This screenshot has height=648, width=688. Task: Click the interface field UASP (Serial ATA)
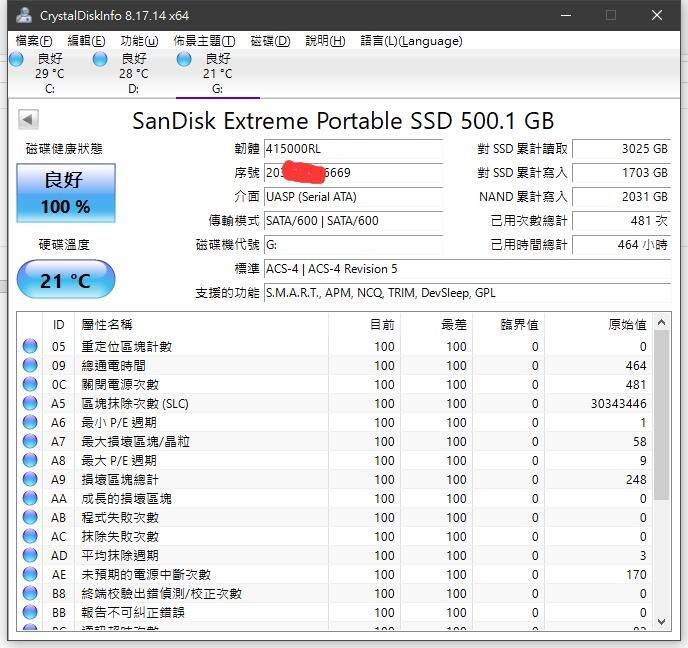[x=354, y=197]
